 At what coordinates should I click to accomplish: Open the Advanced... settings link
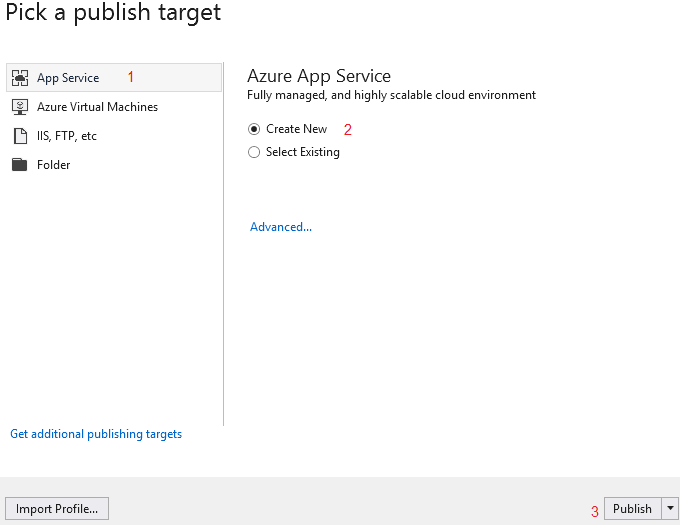click(281, 227)
